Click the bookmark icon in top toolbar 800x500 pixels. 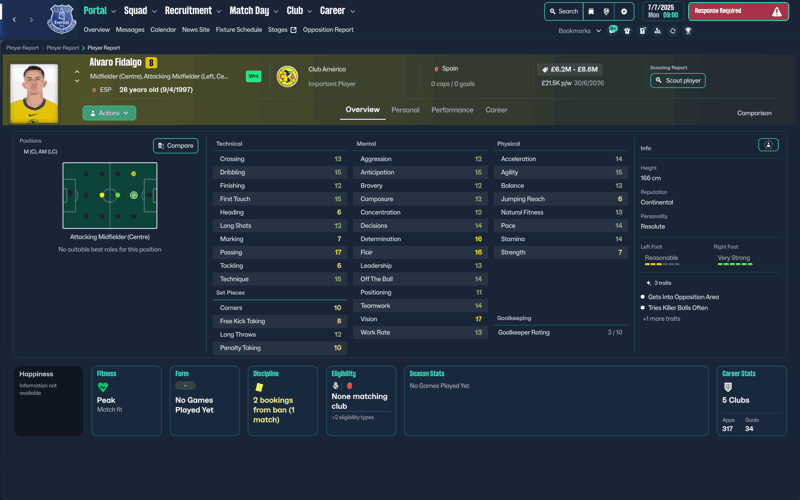pos(591,11)
